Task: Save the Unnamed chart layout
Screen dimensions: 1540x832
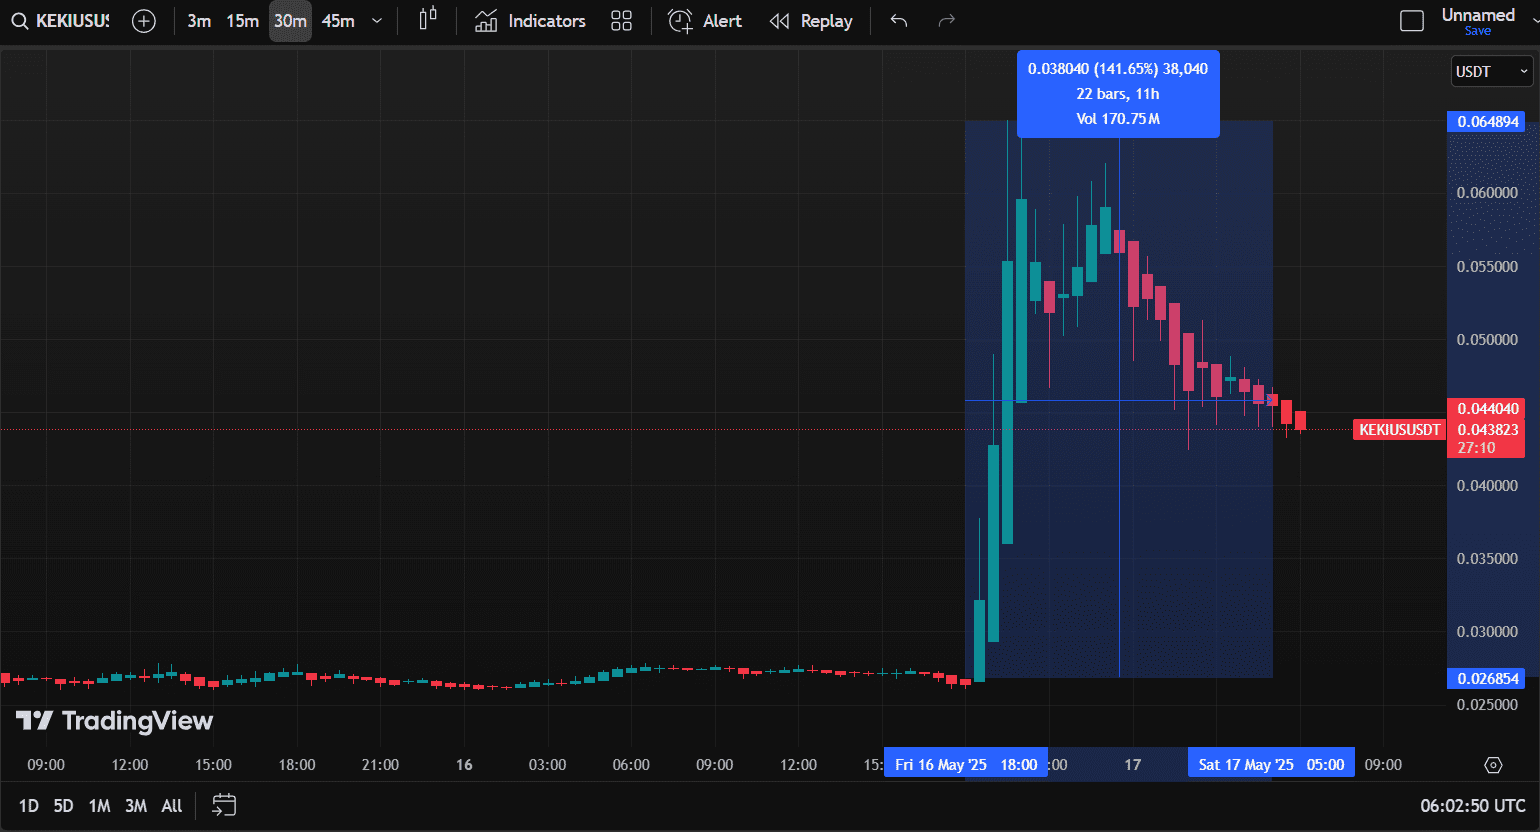Action: coord(1478,31)
